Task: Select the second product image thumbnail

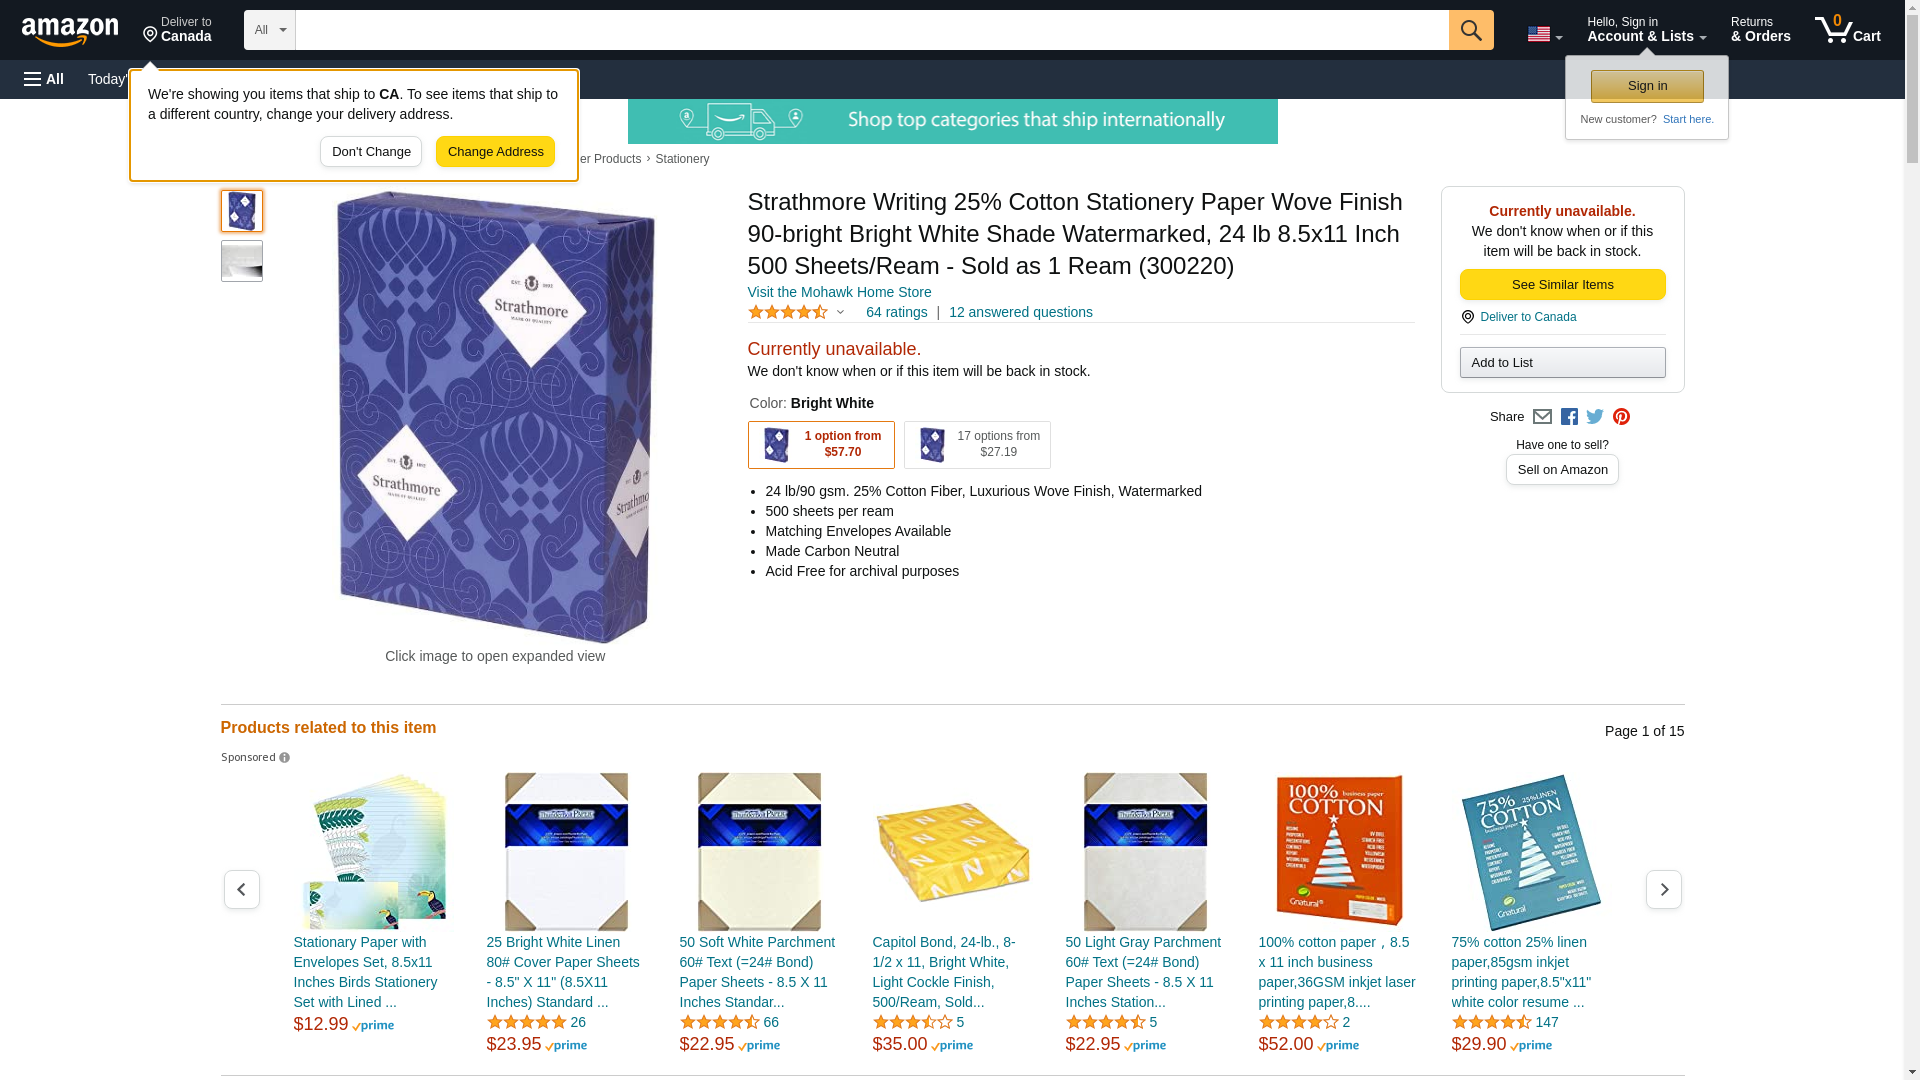Action: 242,261
